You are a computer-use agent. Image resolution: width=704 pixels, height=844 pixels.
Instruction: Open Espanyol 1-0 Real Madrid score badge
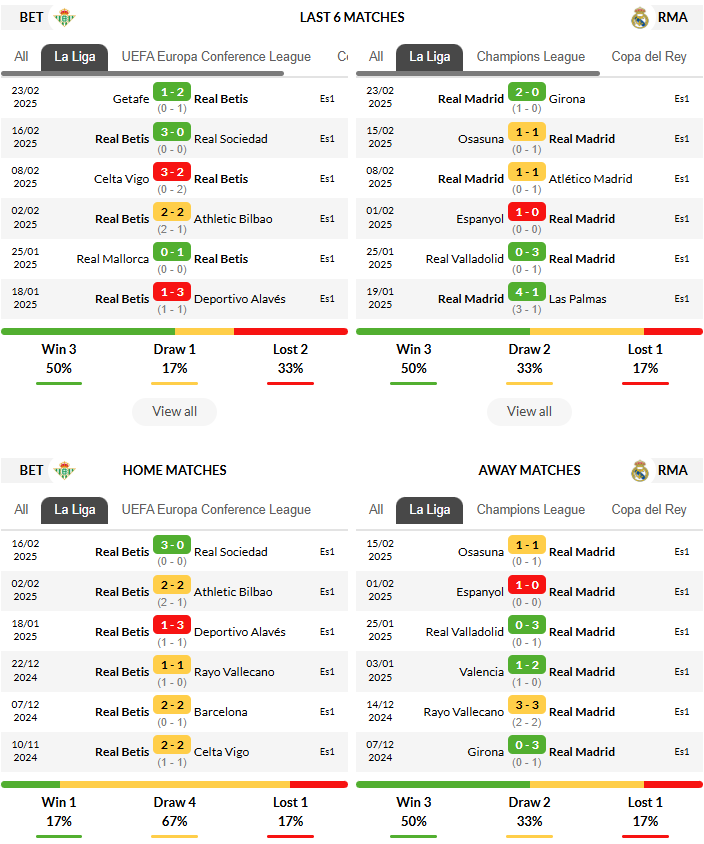527,212
